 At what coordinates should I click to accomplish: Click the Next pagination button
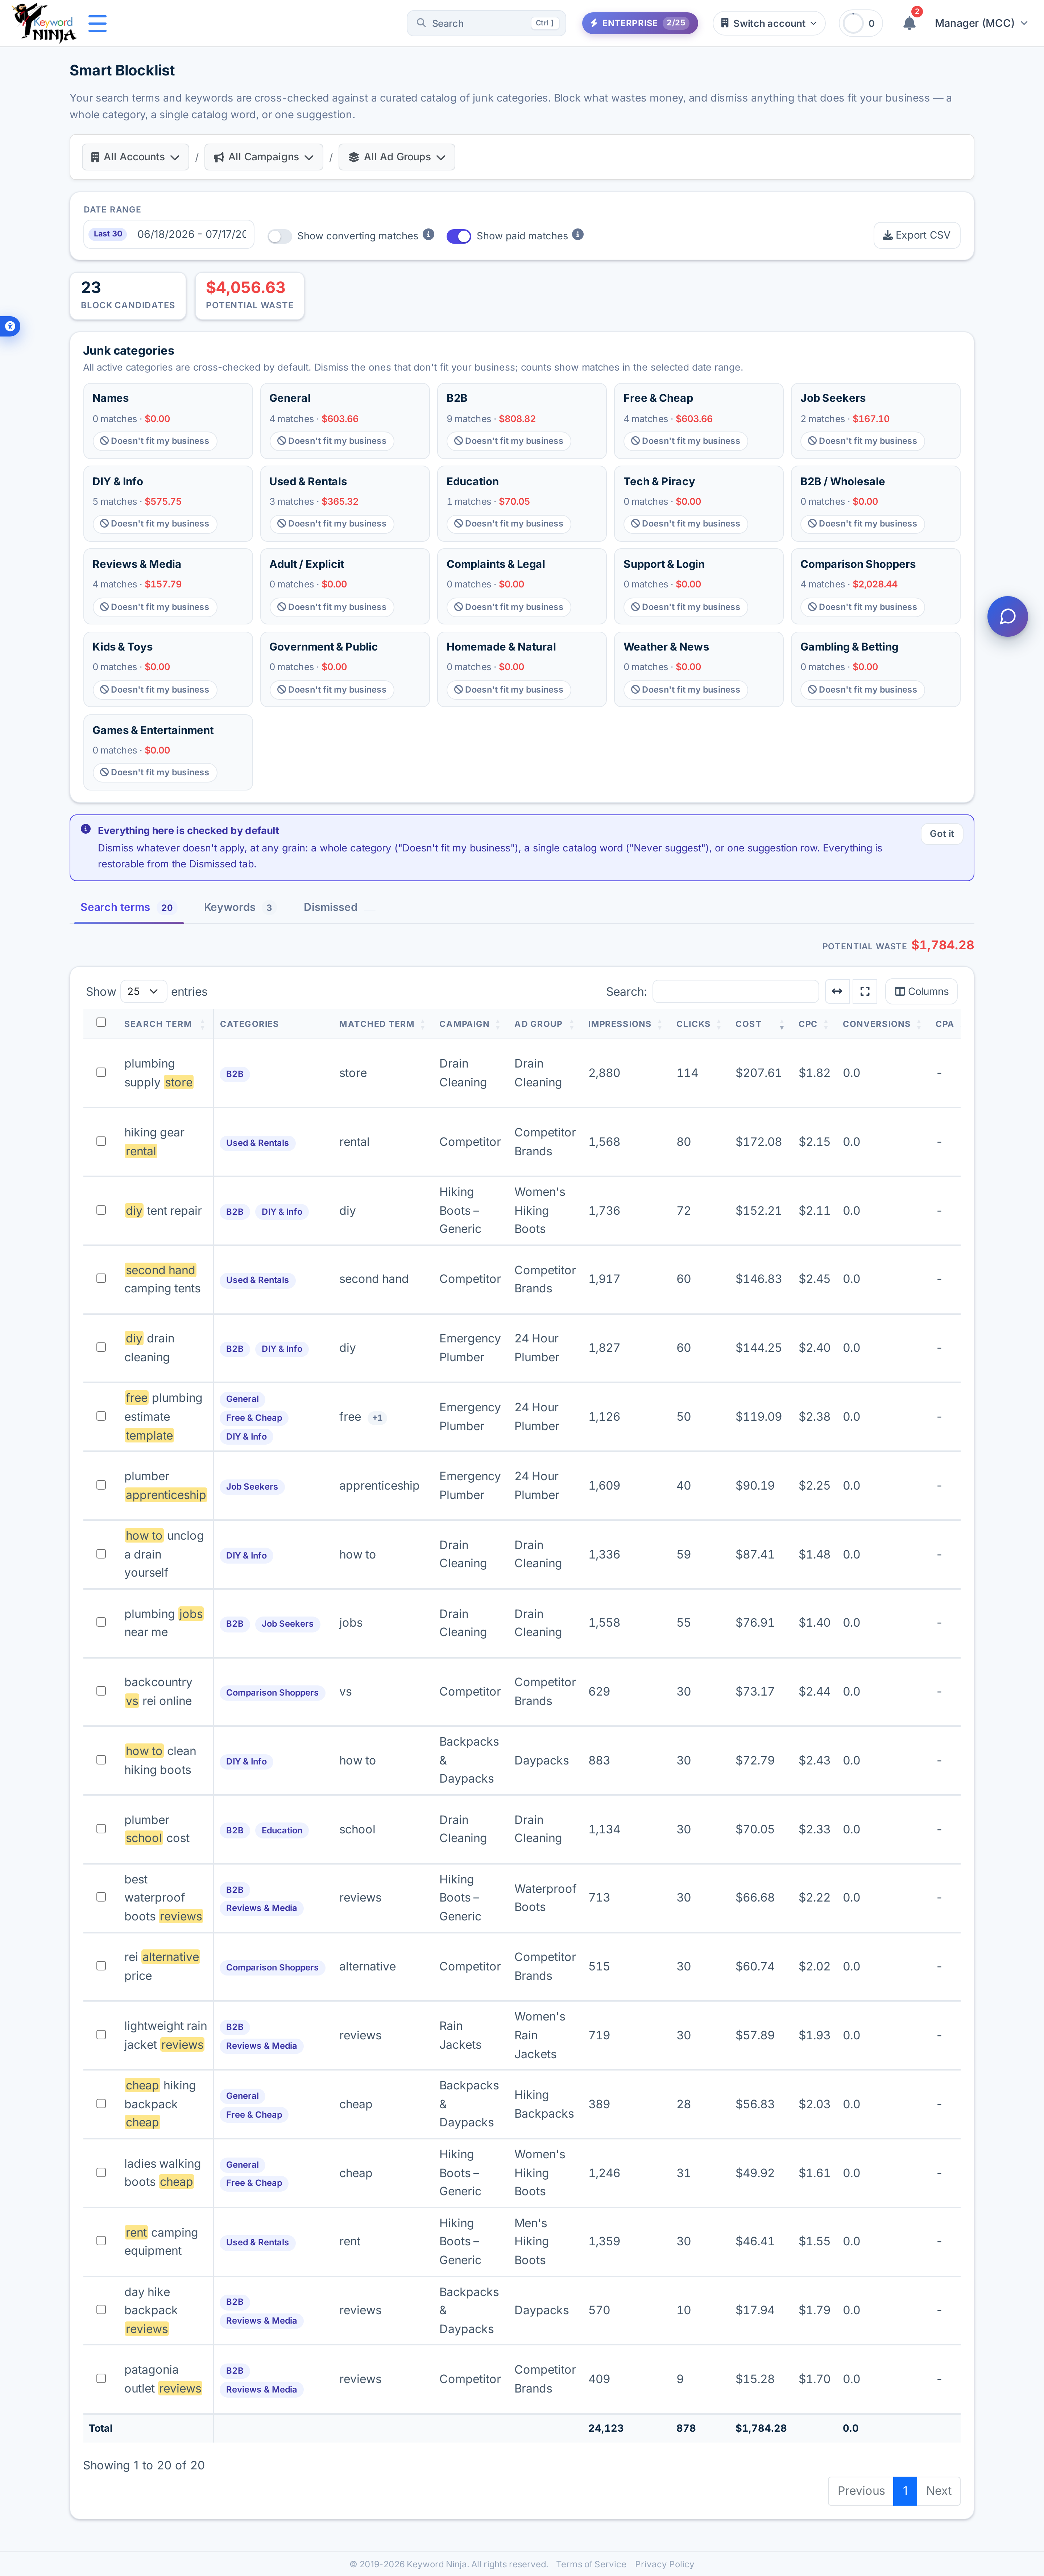tap(938, 2491)
